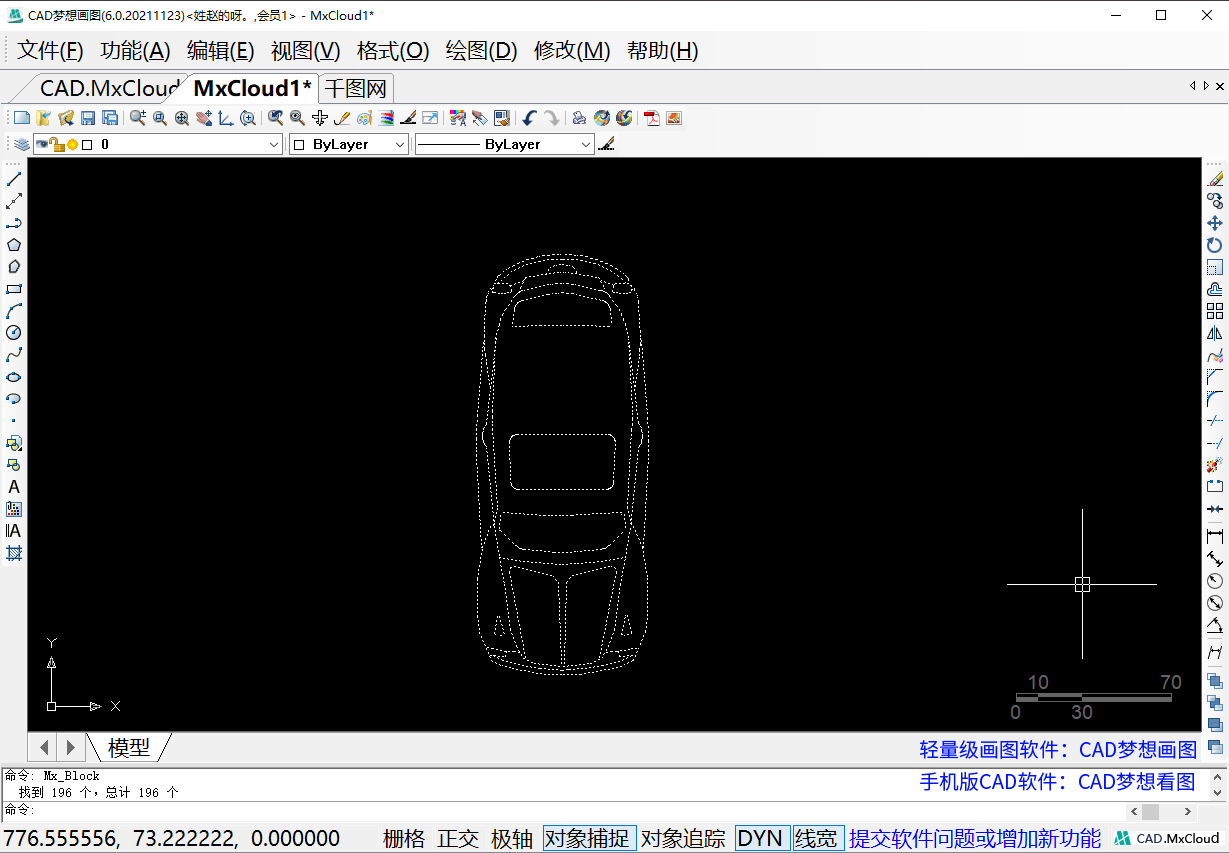Click the Save icon in toolbar
This screenshot has height=853, width=1229.
tap(88, 118)
